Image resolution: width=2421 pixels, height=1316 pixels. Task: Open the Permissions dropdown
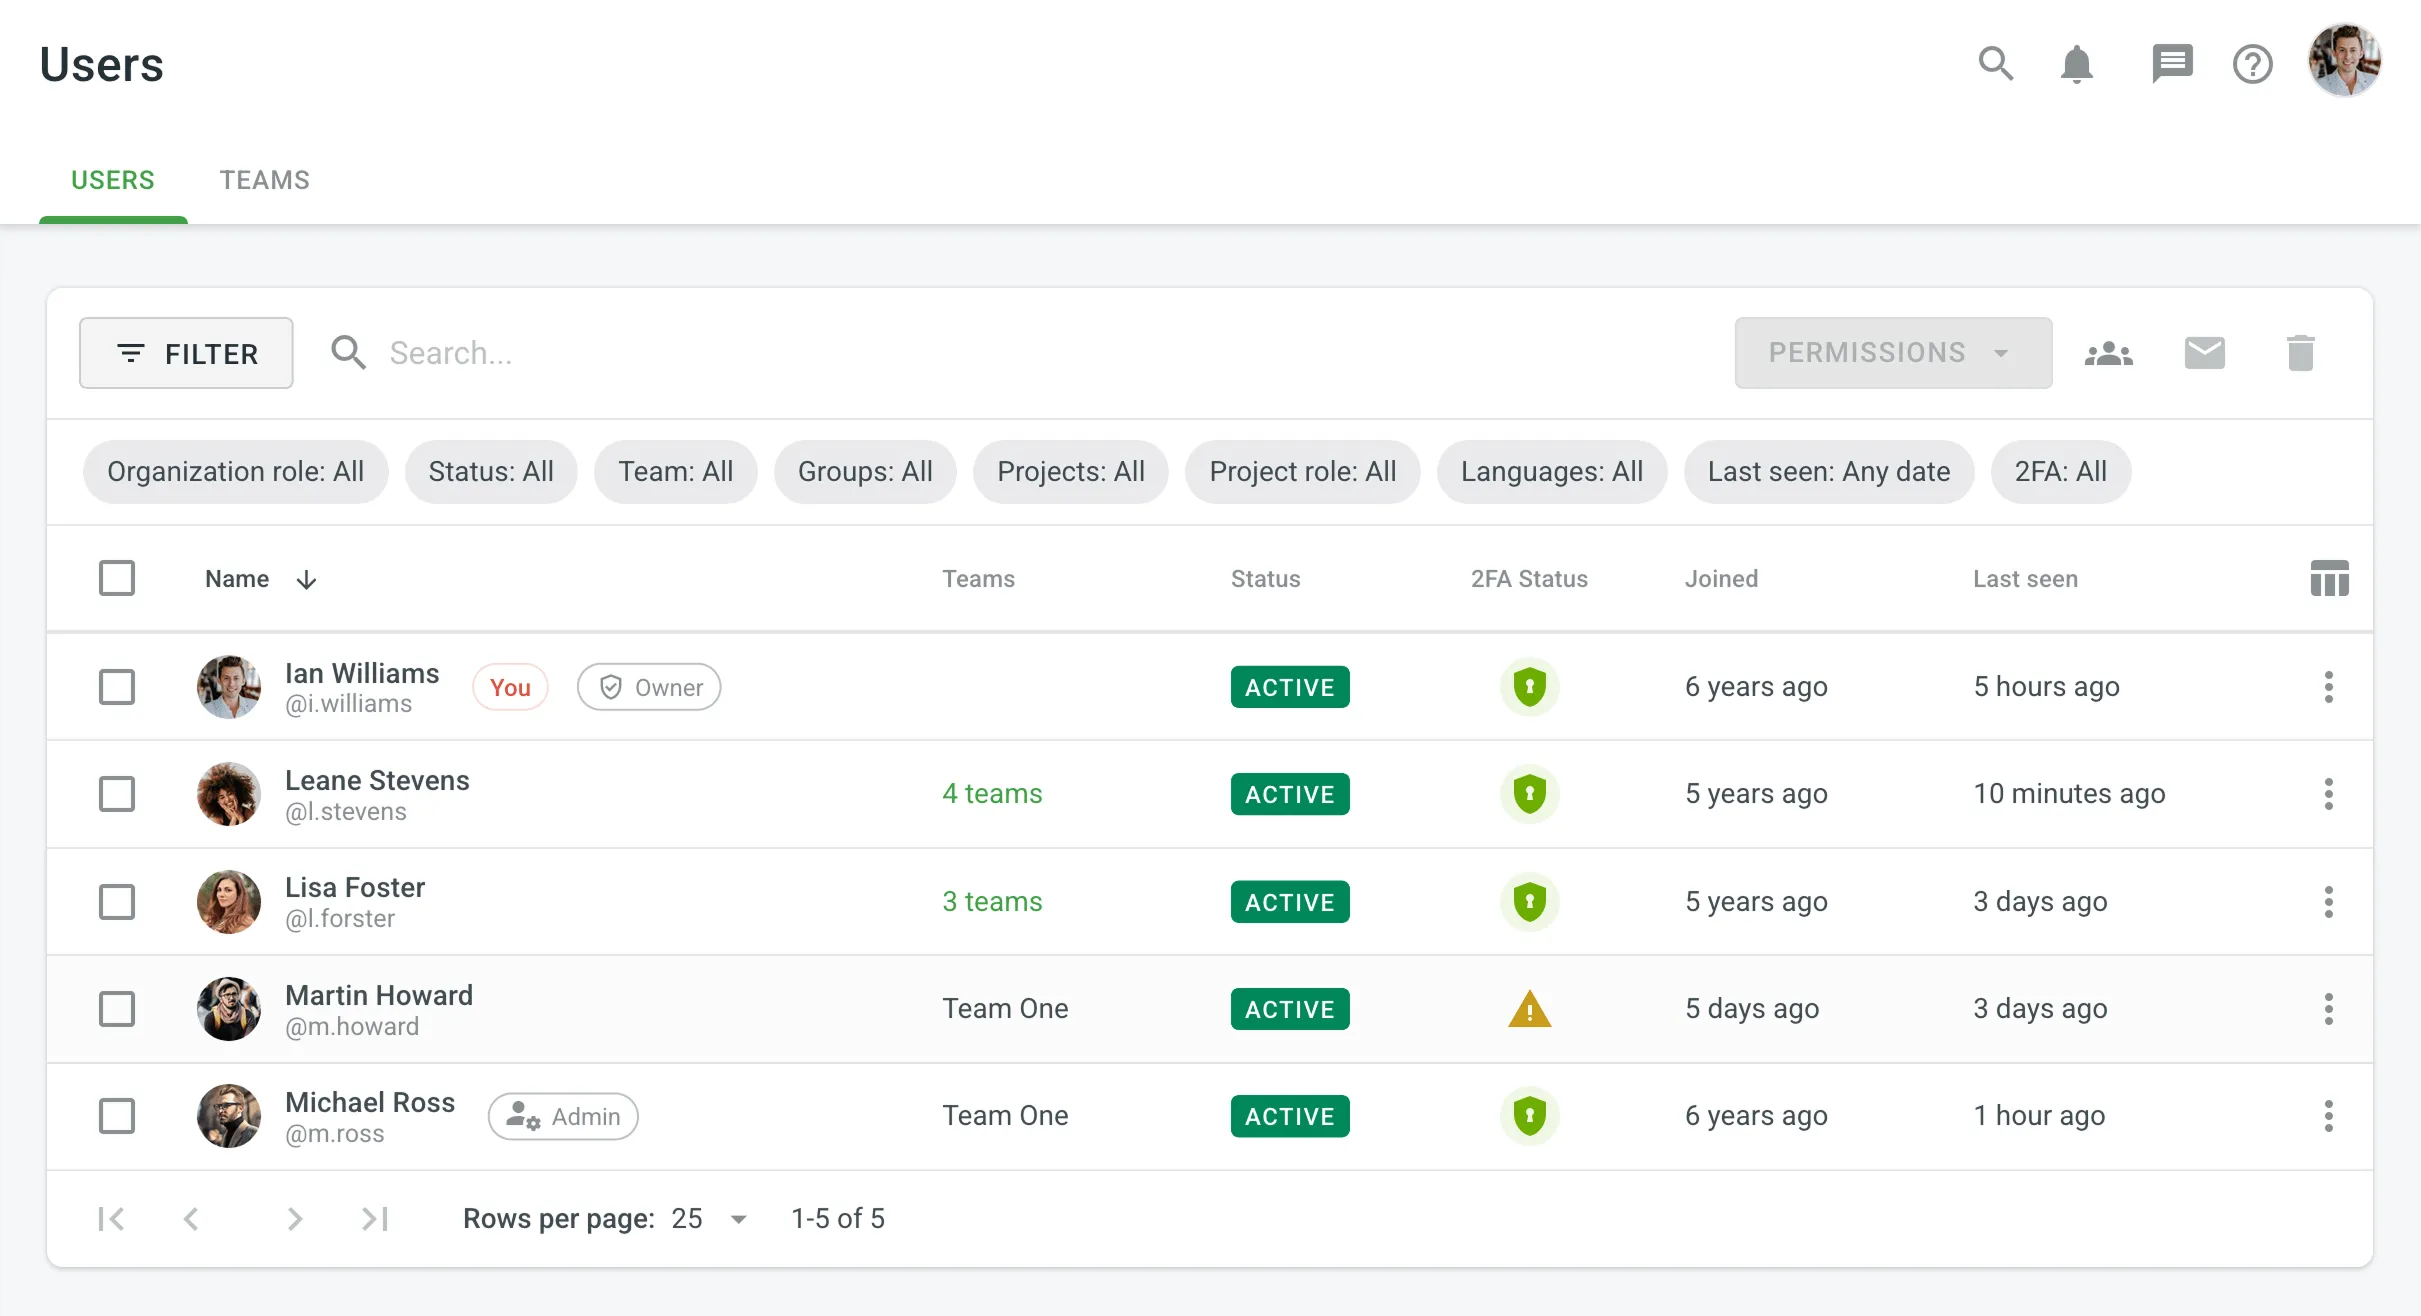(1892, 352)
